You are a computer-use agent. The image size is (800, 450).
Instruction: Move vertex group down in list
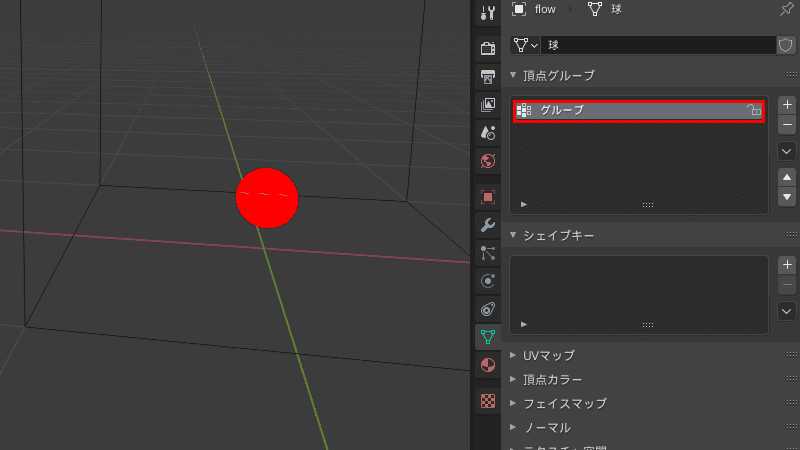coord(787,197)
